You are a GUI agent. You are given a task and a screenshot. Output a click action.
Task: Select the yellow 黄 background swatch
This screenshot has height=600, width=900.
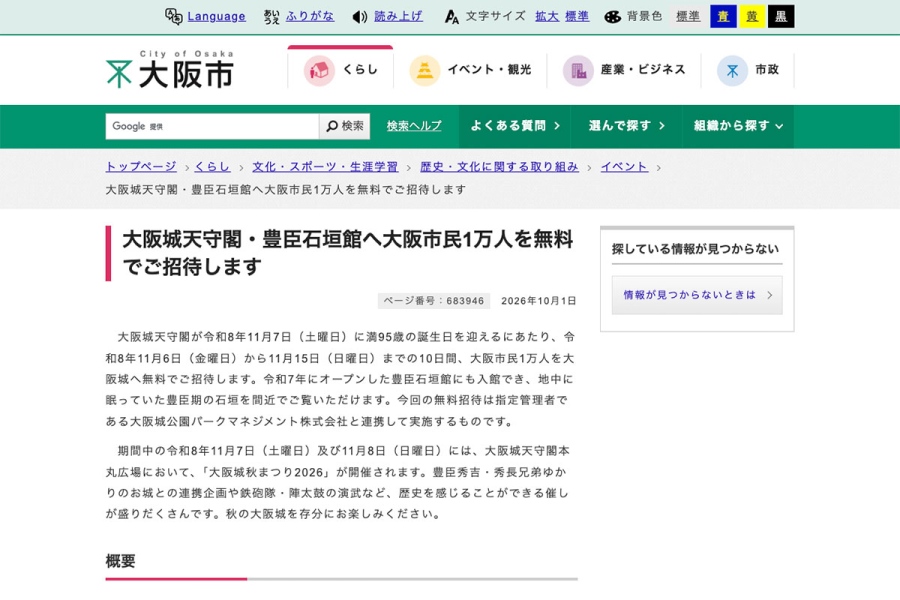click(x=752, y=17)
